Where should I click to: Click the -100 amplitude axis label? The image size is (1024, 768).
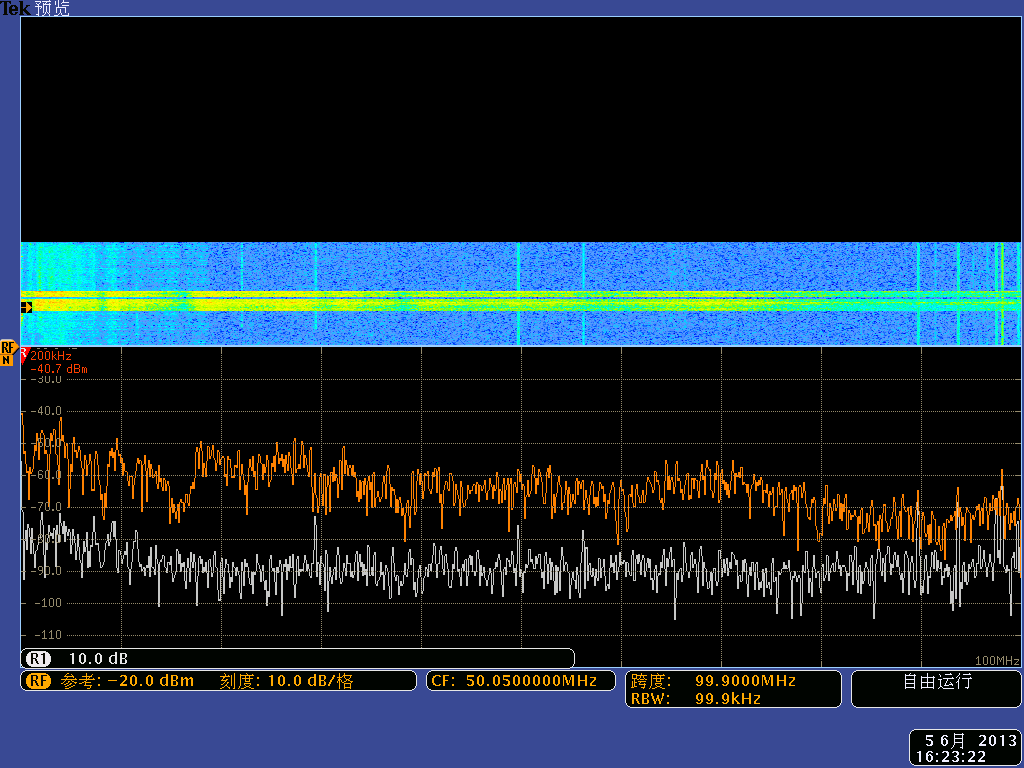(48, 603)
